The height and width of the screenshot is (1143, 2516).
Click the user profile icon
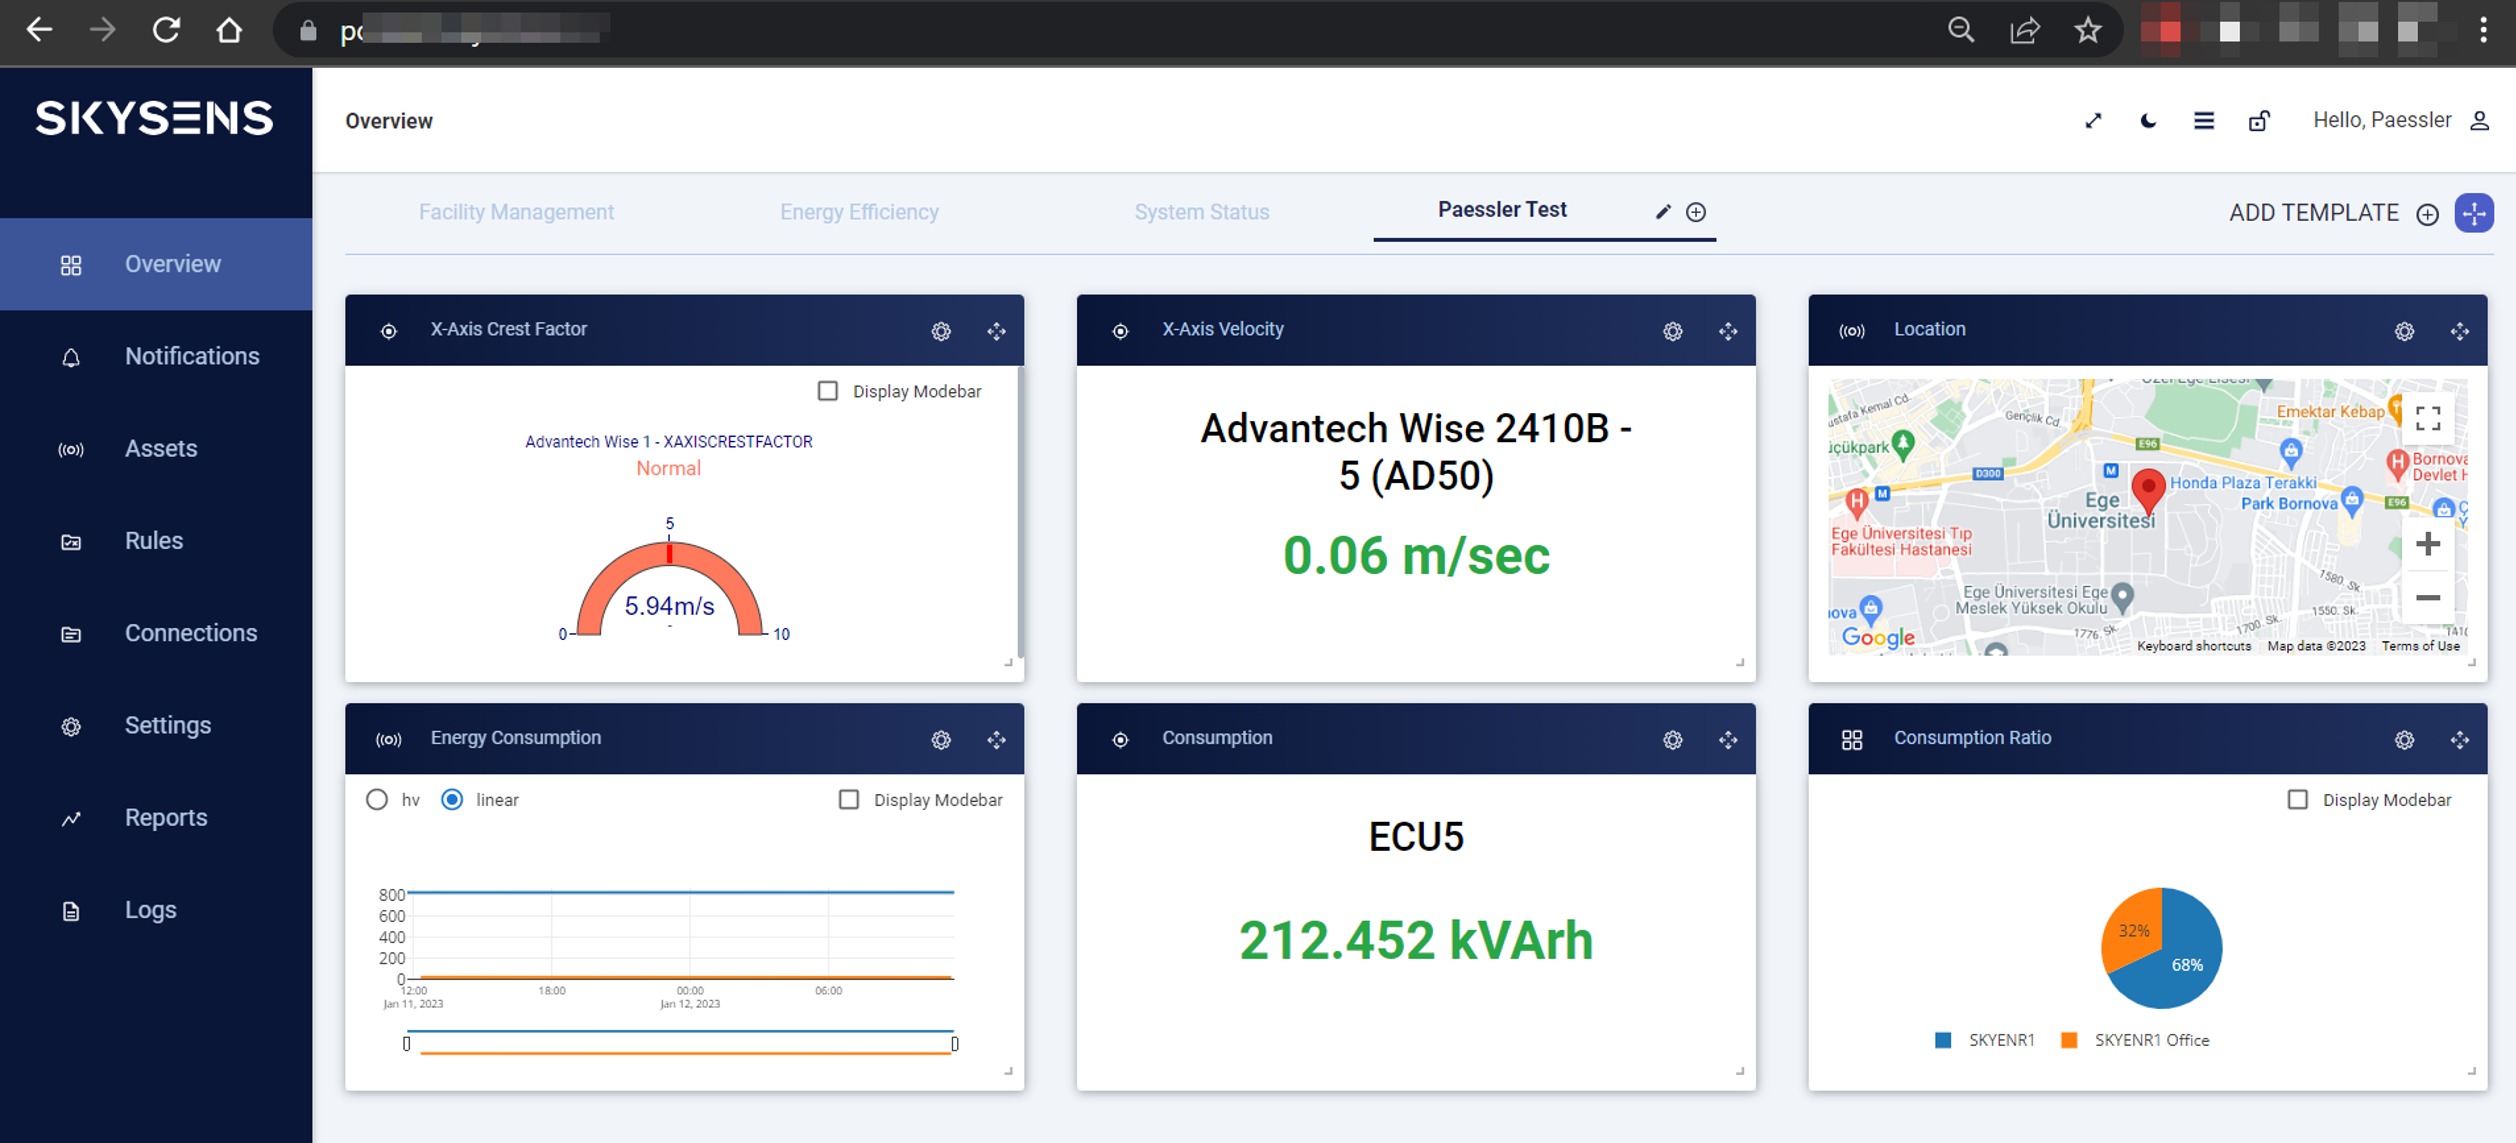click(x=2479, y=121)
